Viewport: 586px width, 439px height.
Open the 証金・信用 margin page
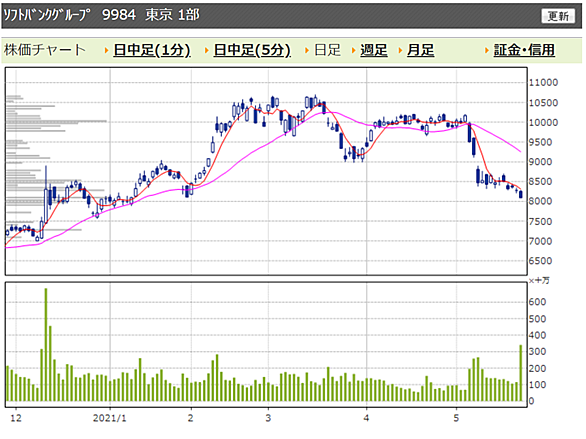point(524,50)
